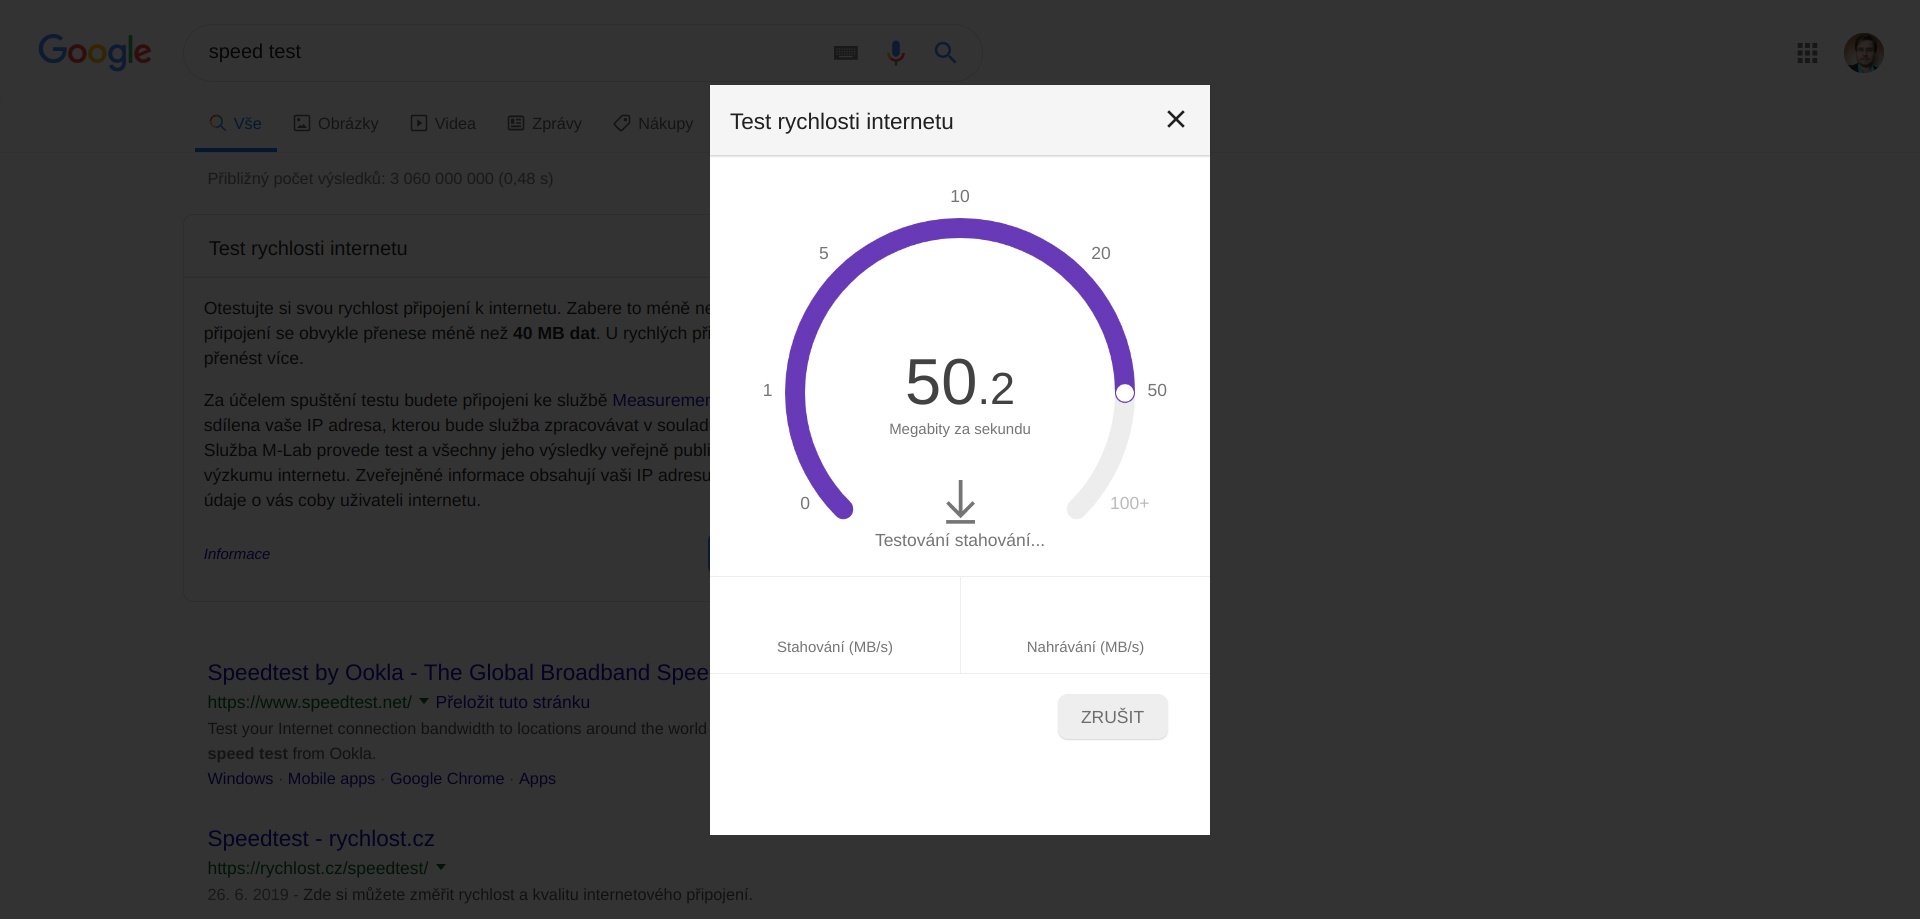The height and width of the screenshot is (919, 1920).
Task: Start voice search with the microphone icon
Action: 896,53
